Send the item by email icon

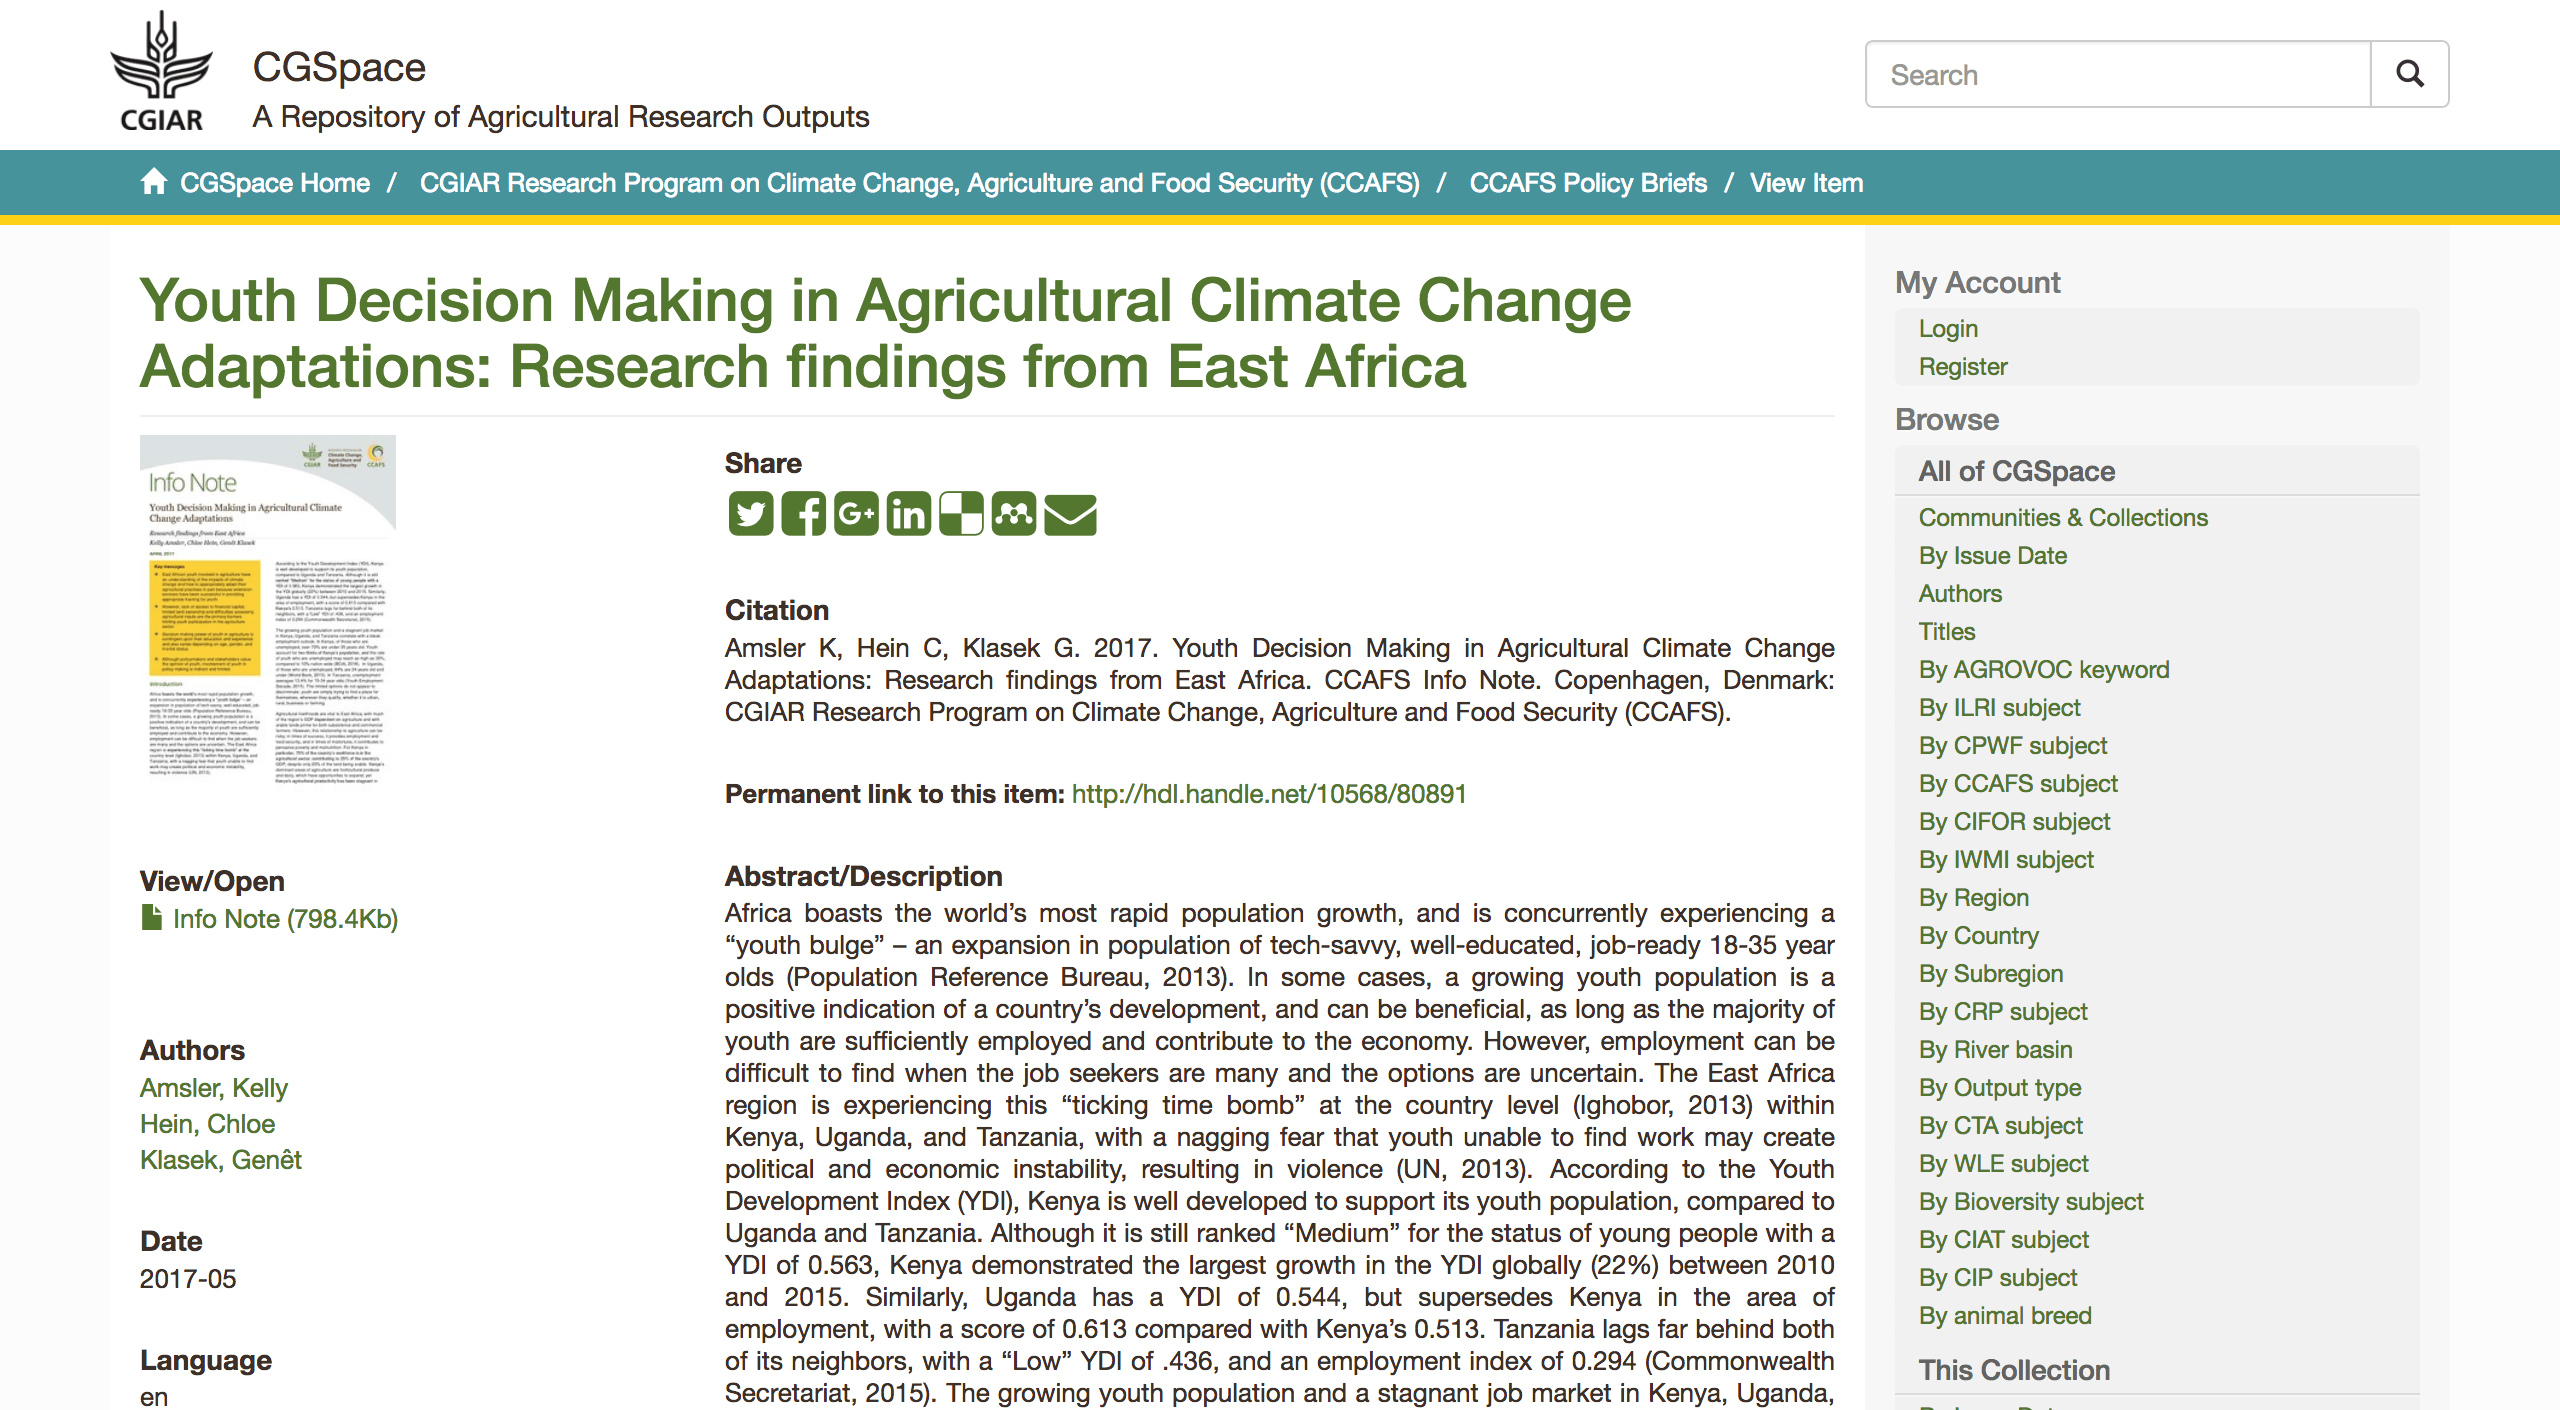[1070, 514]
